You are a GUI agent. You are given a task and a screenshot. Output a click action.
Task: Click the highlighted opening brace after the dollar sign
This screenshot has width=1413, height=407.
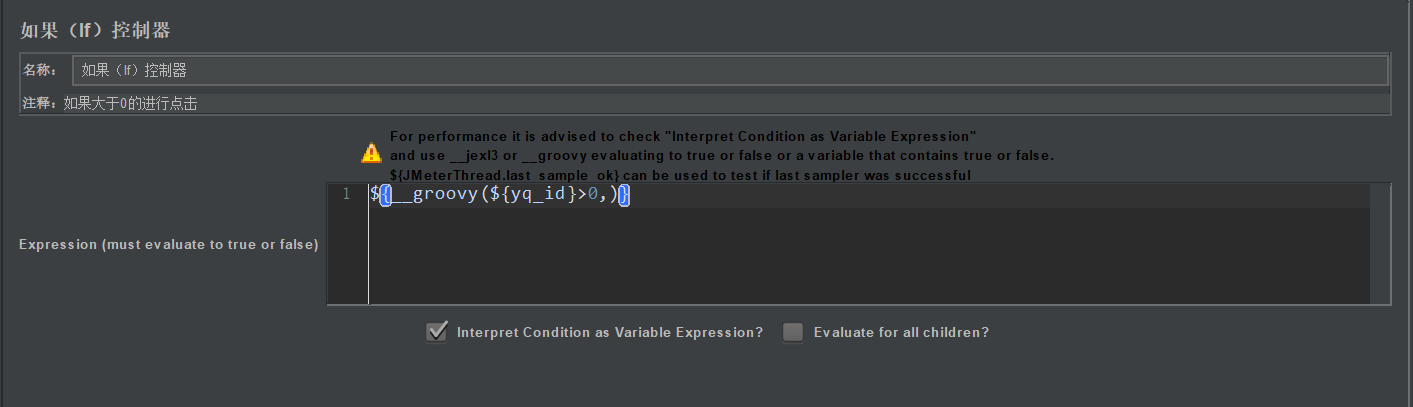click(x=385, y=195)
